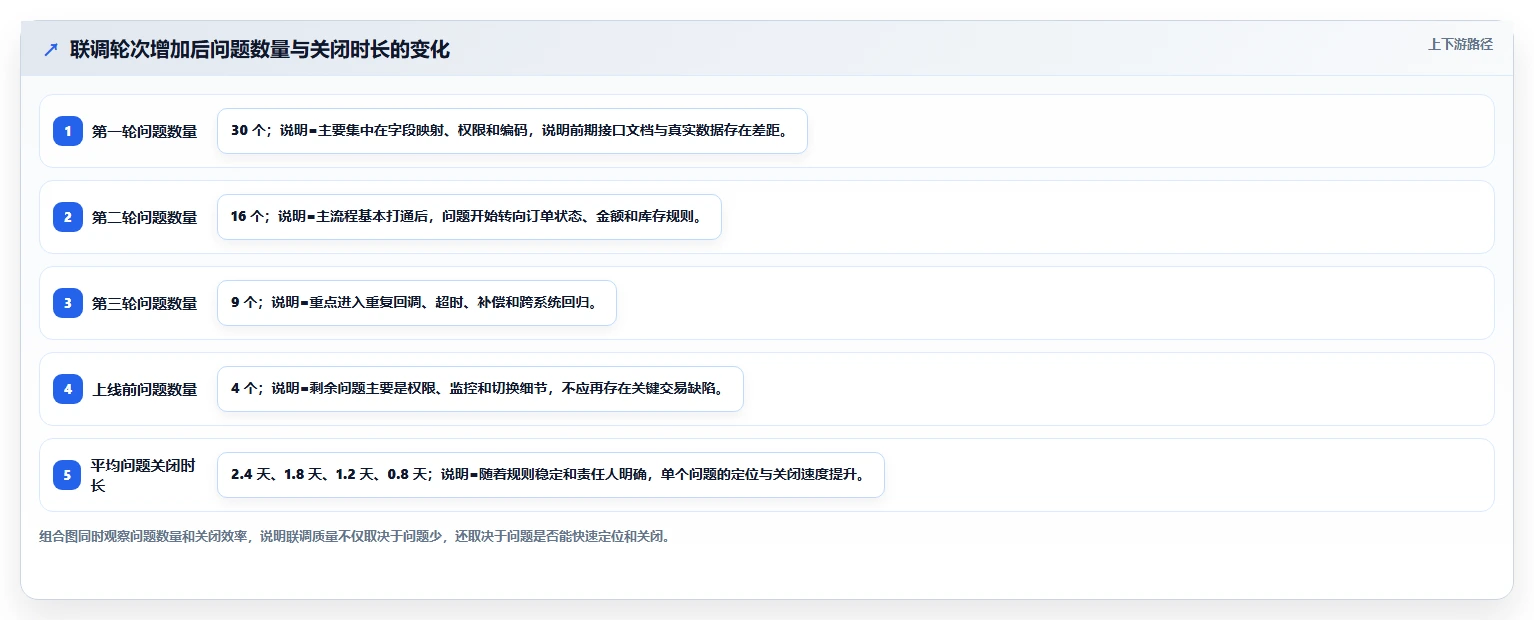Click the number 1 step badge
1534x620 pixels.
[68, 131]
